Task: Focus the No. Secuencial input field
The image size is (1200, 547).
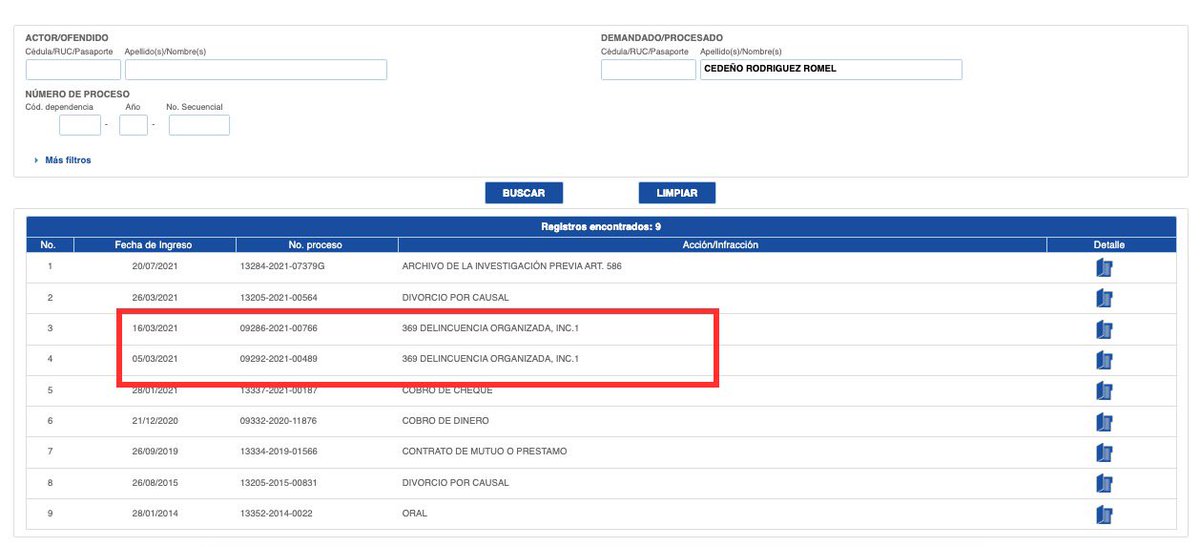Action: [x=199, y=125]
